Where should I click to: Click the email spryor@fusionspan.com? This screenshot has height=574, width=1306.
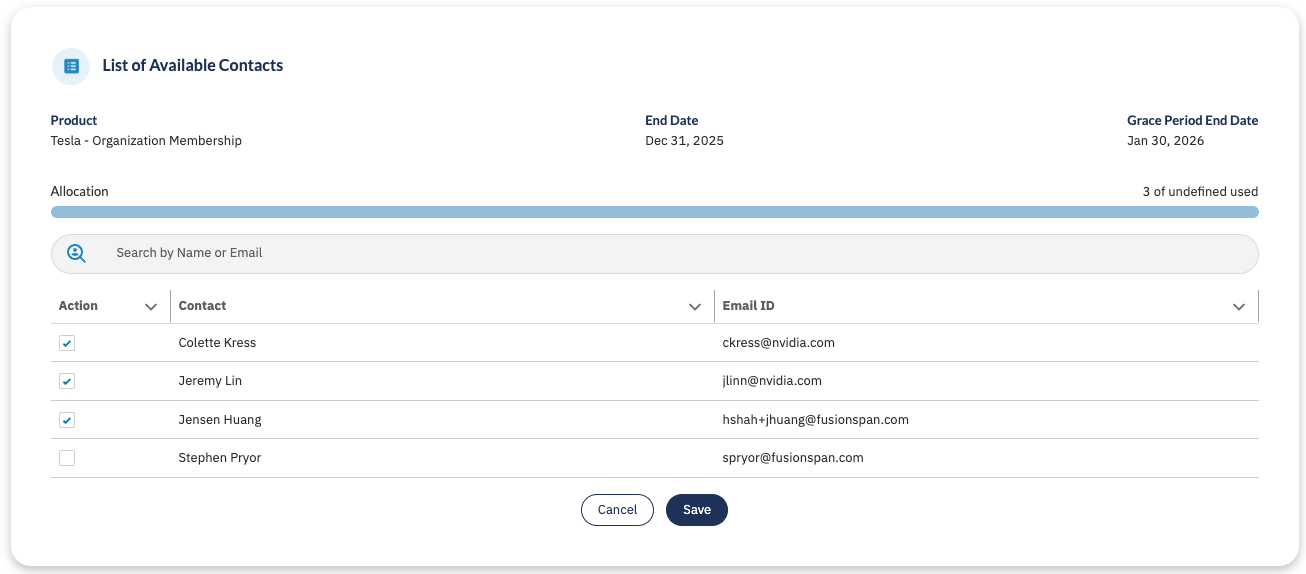(x=793, y=458)
